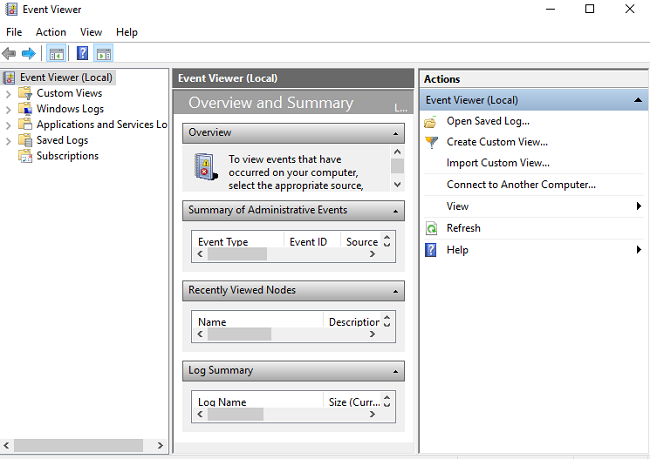Expand the Saved Logs tree node

[8, 141]
